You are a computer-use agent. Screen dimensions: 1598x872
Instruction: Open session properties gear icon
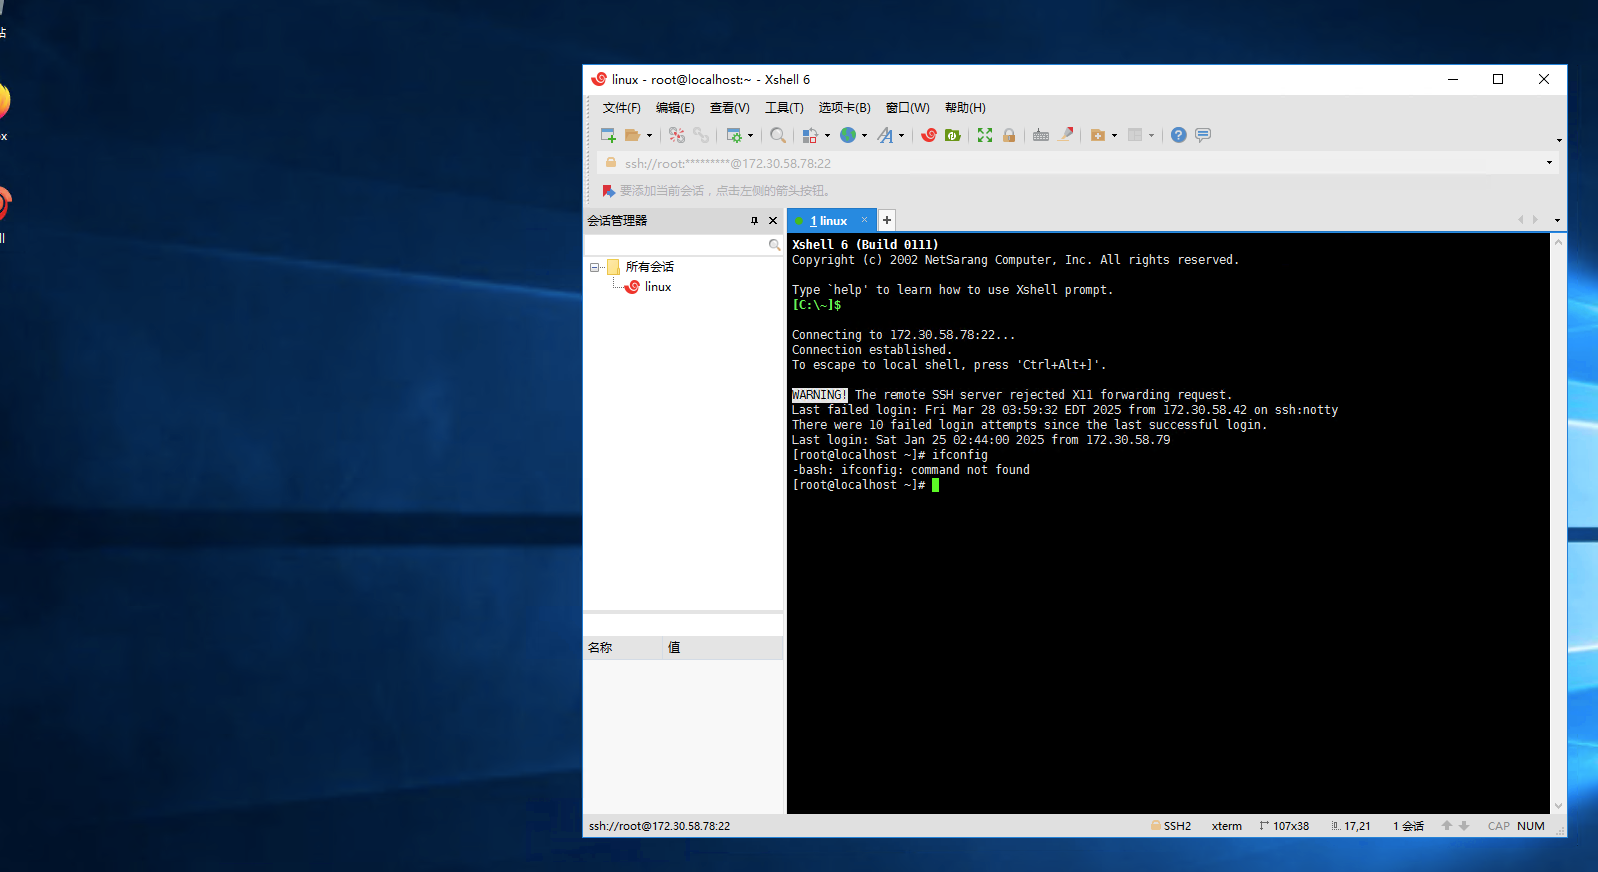[x=734, y=135]
